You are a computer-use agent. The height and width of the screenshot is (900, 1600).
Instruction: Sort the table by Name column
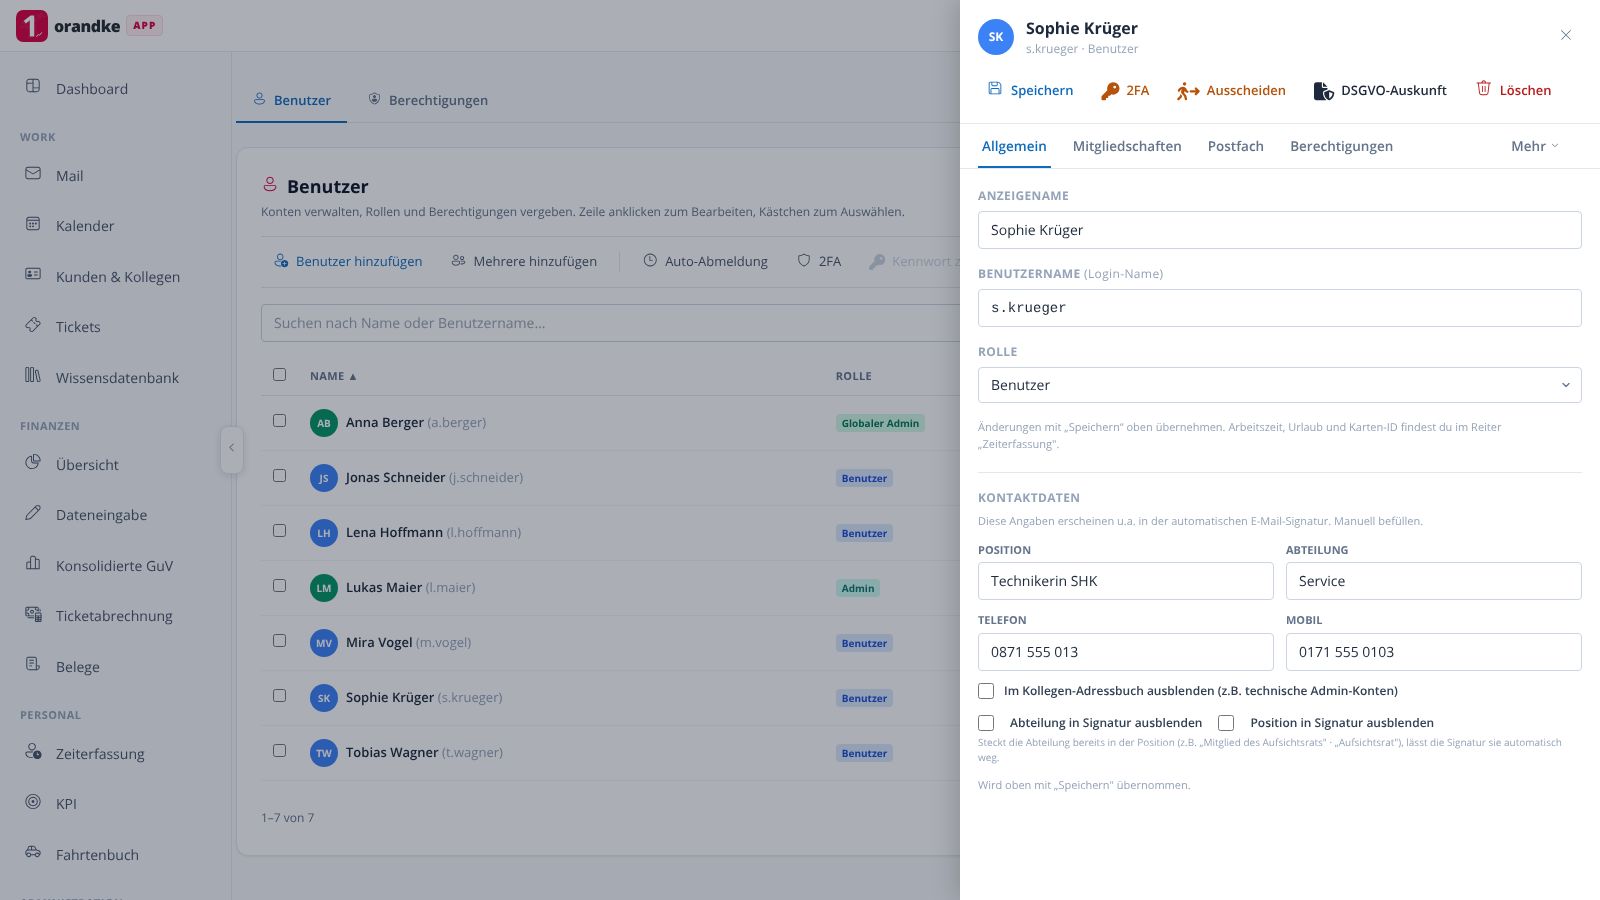tap(333, 376)
